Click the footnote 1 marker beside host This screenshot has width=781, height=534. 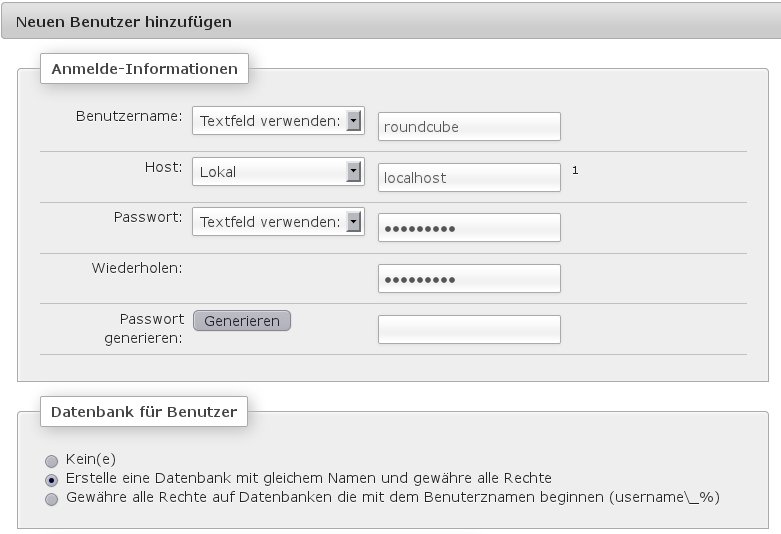point(575,170)
